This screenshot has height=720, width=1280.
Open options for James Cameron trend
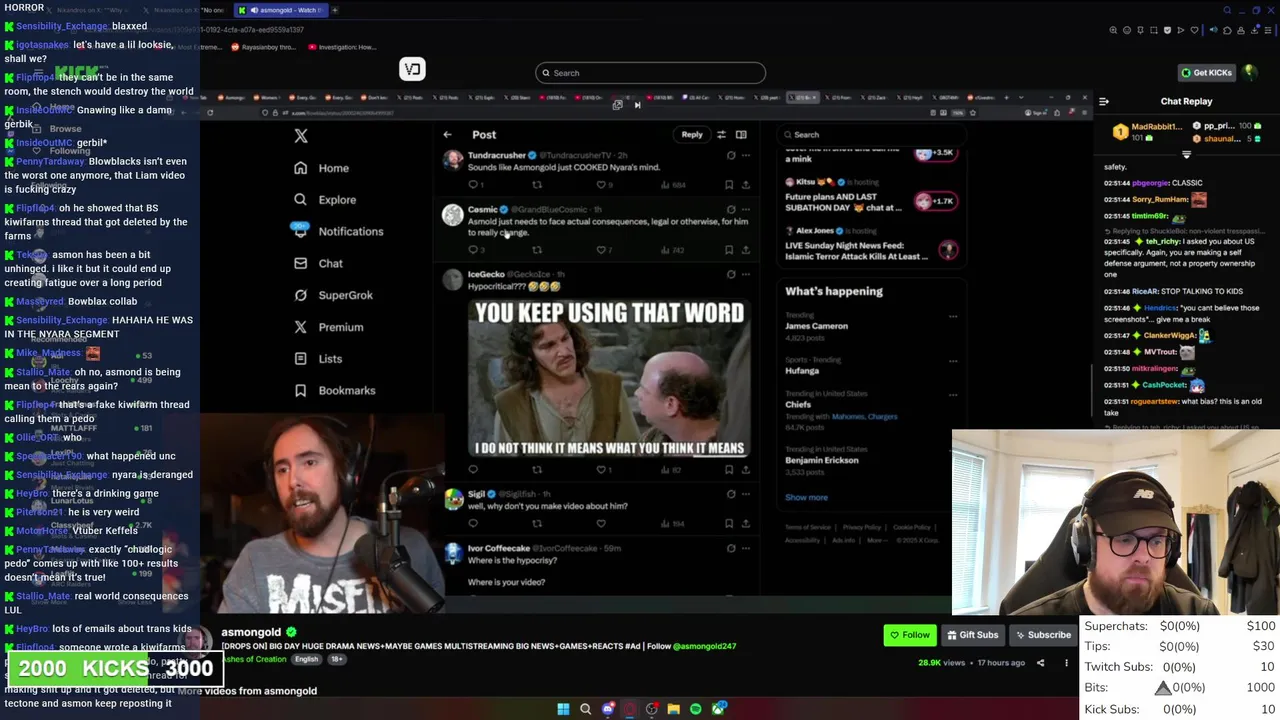pyautogui.click(x=952, y=316)
